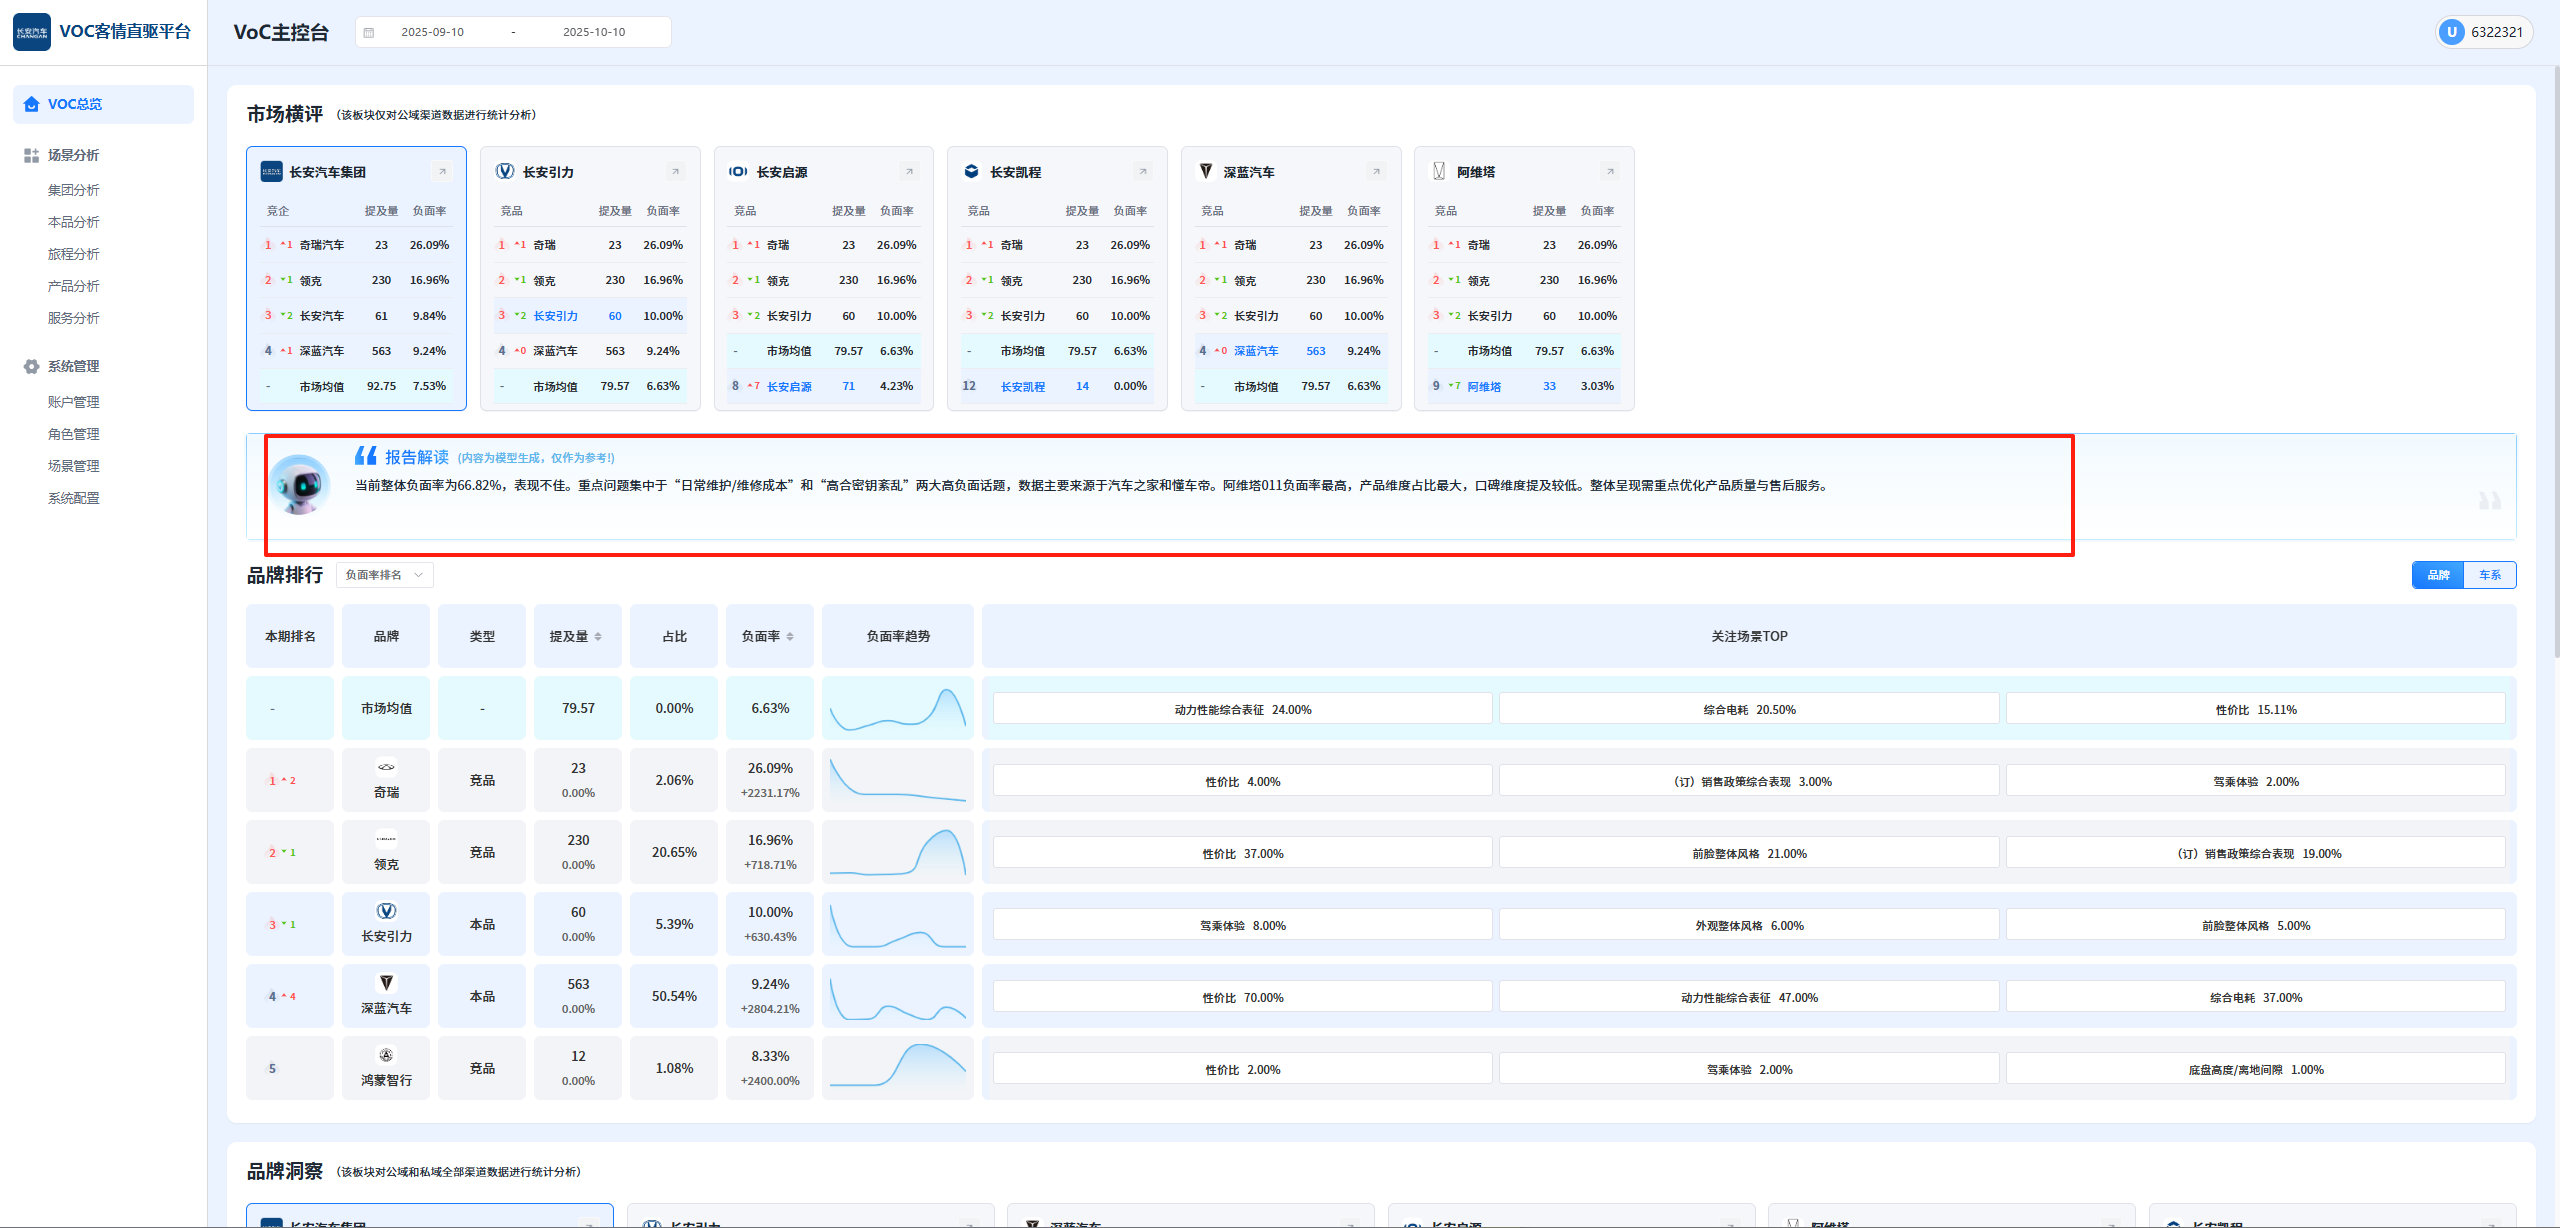Open the 负面率排名 dropdown

384,575
